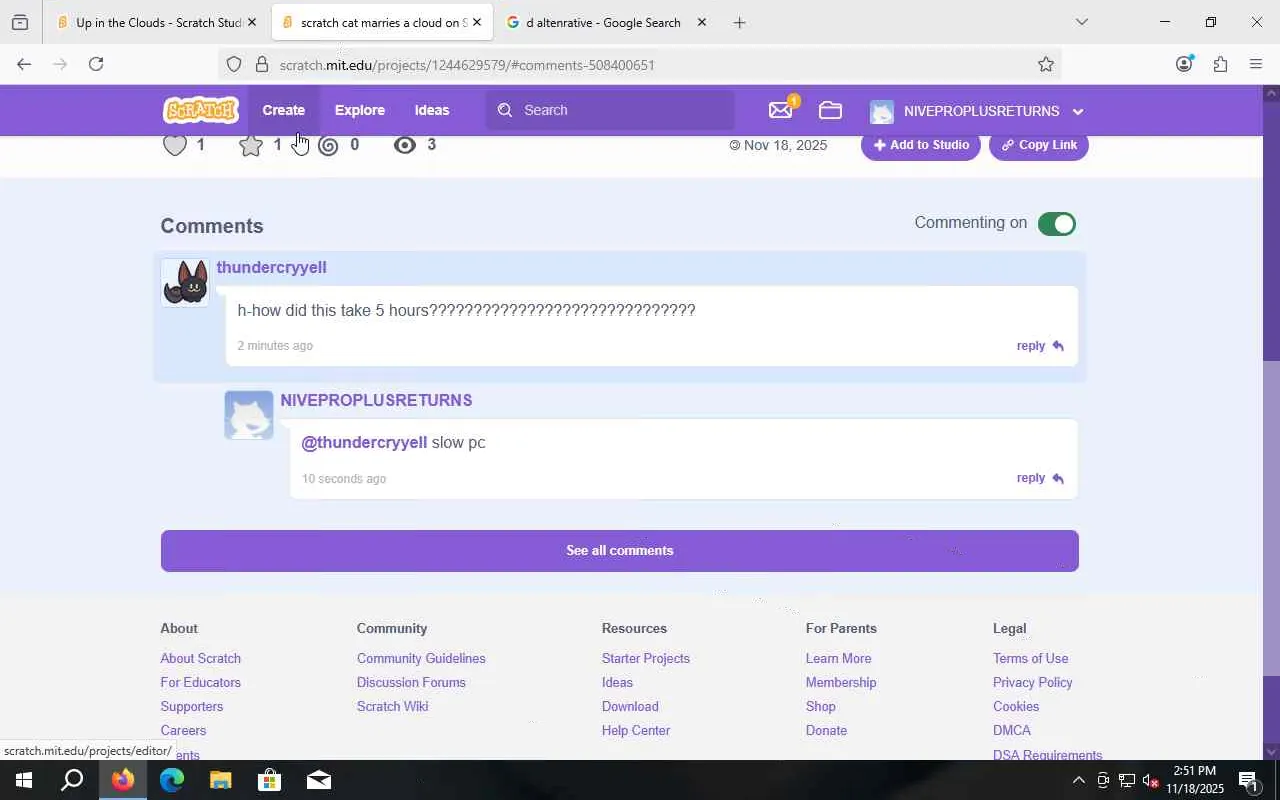Image resolution: width=1280 pixels, height=800 pixels.
Task: Reply to thundercryyell's comment
Action: pyautogui.click(x=1040, y=346)
